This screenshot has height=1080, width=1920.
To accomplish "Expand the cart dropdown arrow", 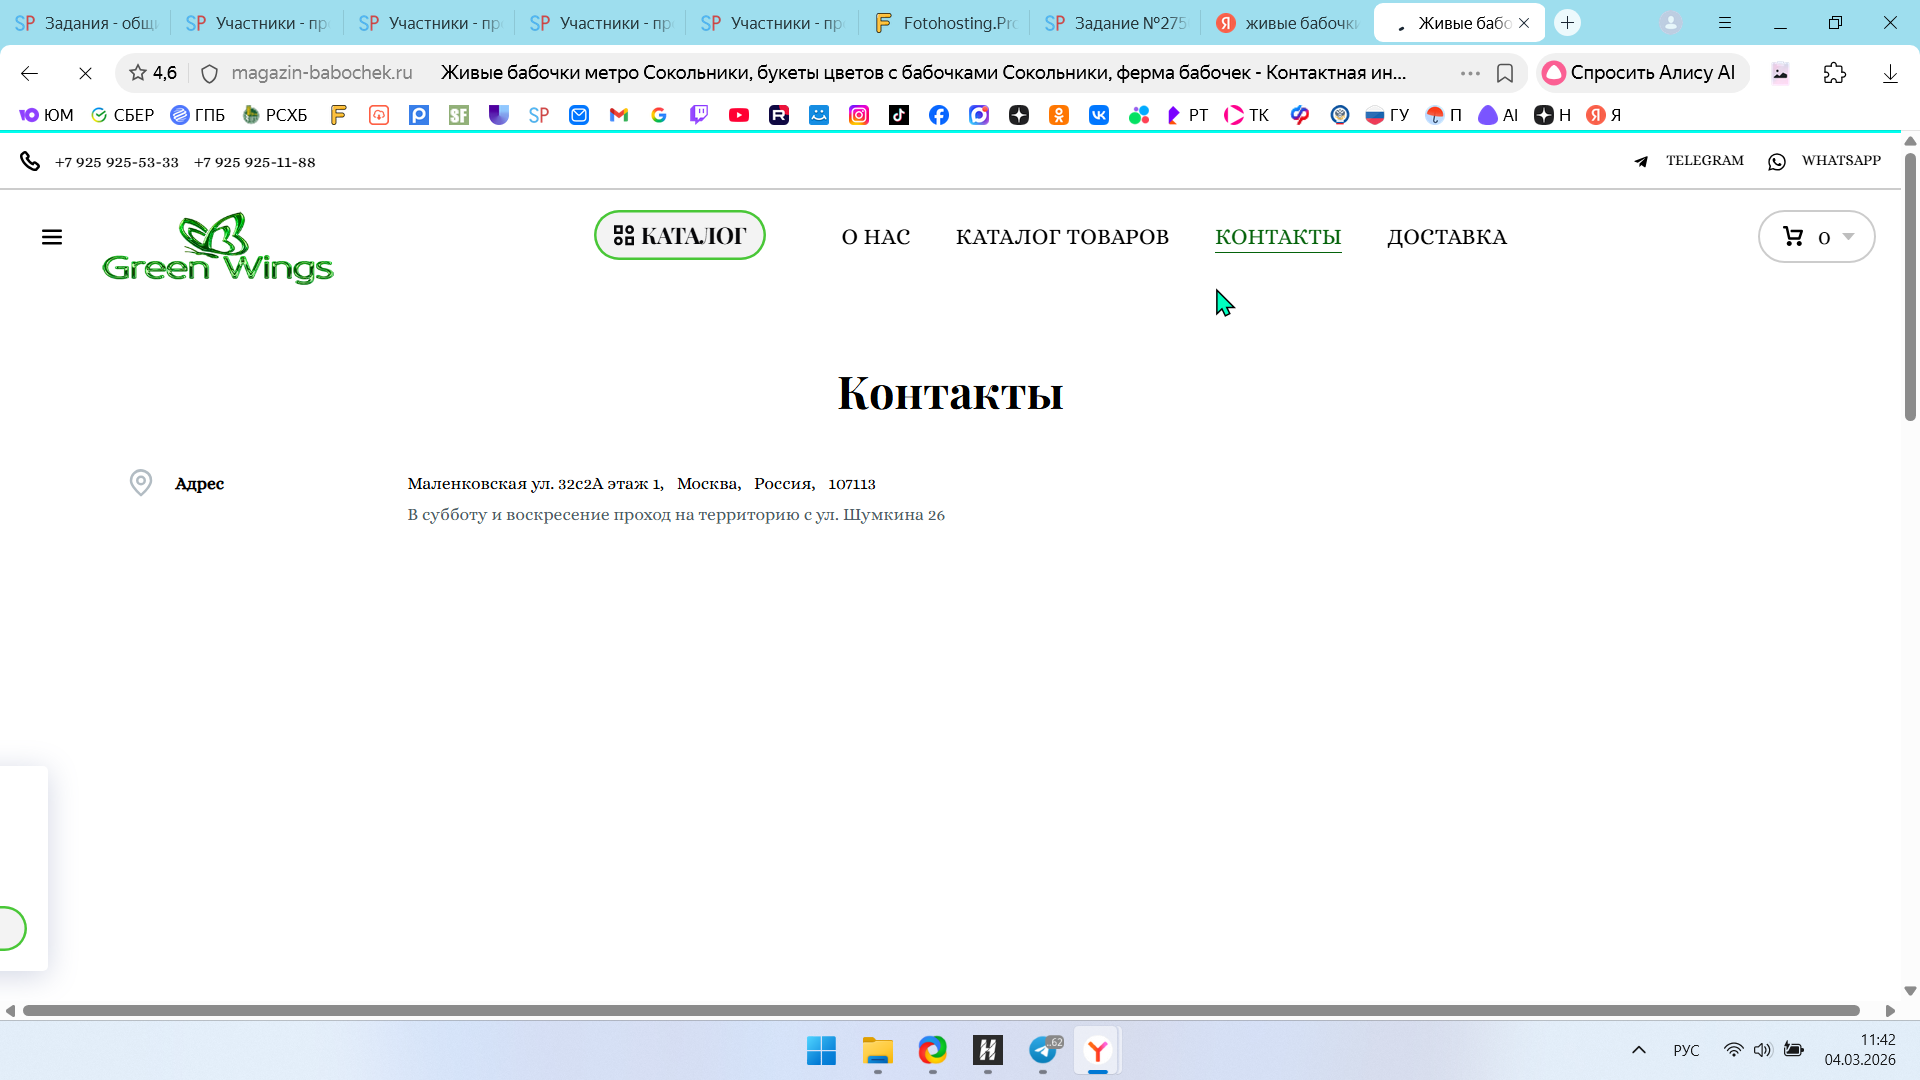I will tap(1848, 237).
